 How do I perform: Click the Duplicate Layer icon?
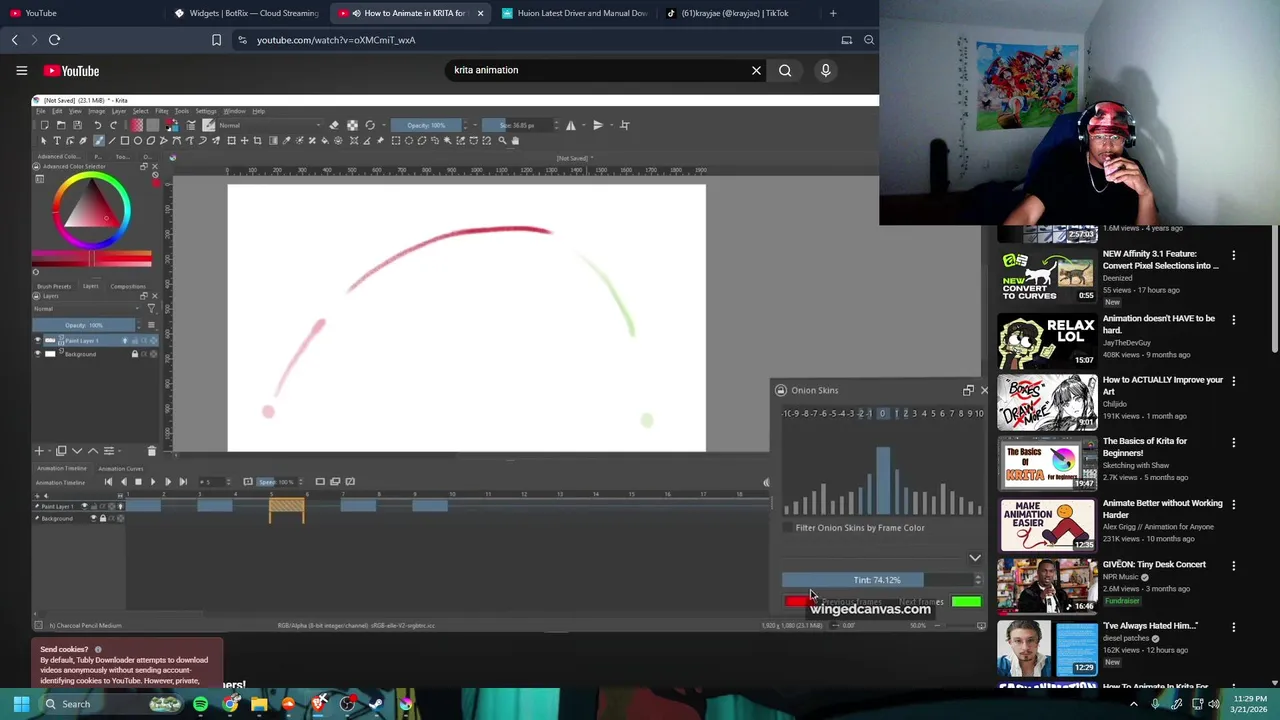61,451
